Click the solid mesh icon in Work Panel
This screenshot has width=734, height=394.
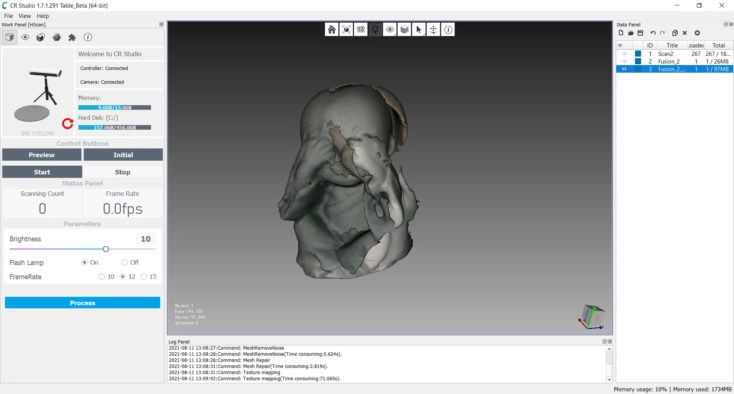coord(56,37)
